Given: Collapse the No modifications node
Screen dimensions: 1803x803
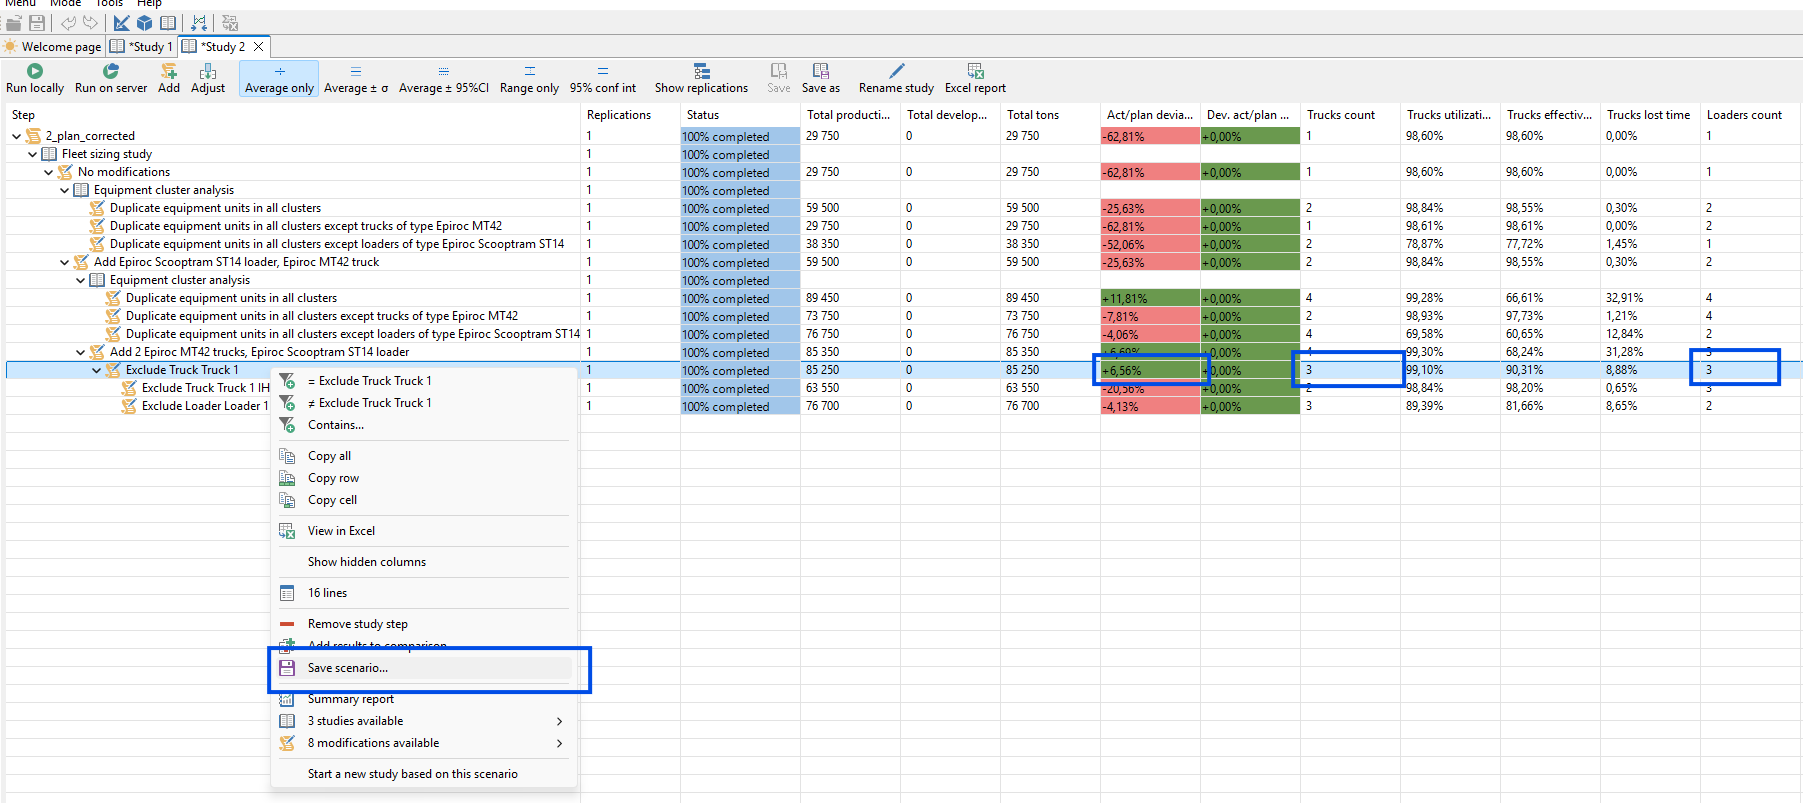Looking at the screenshot, I should point(49,172).
